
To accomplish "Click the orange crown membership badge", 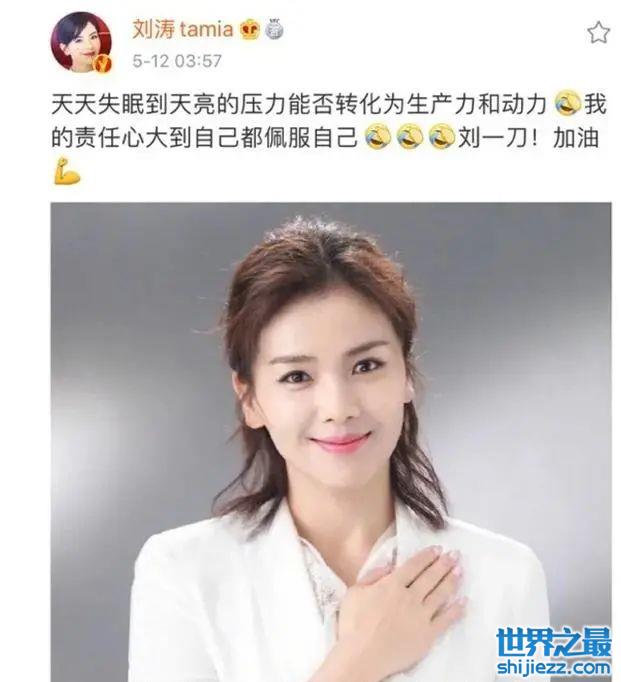I will [250, 30].
